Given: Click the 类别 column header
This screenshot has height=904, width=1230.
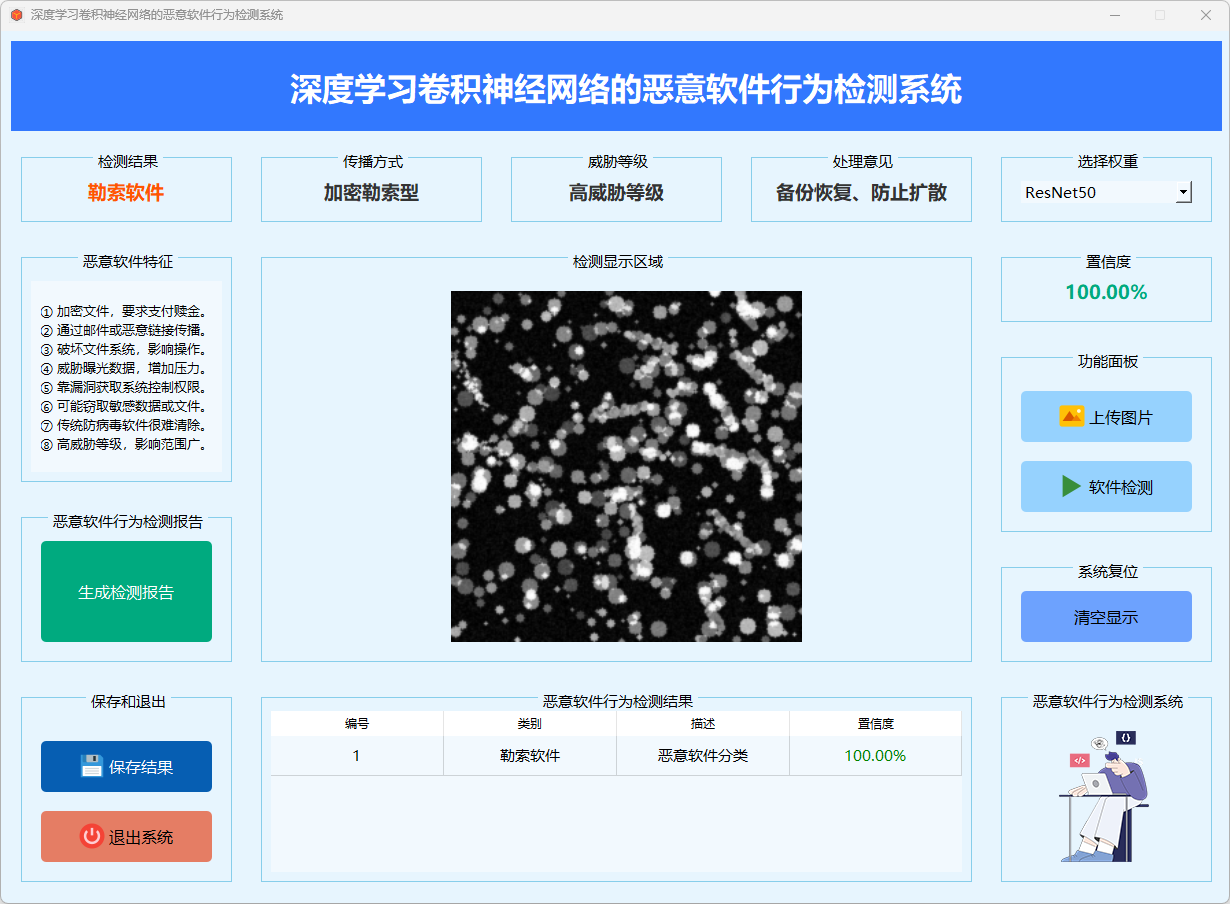Looking at the screenshot, I should (530, 723).
